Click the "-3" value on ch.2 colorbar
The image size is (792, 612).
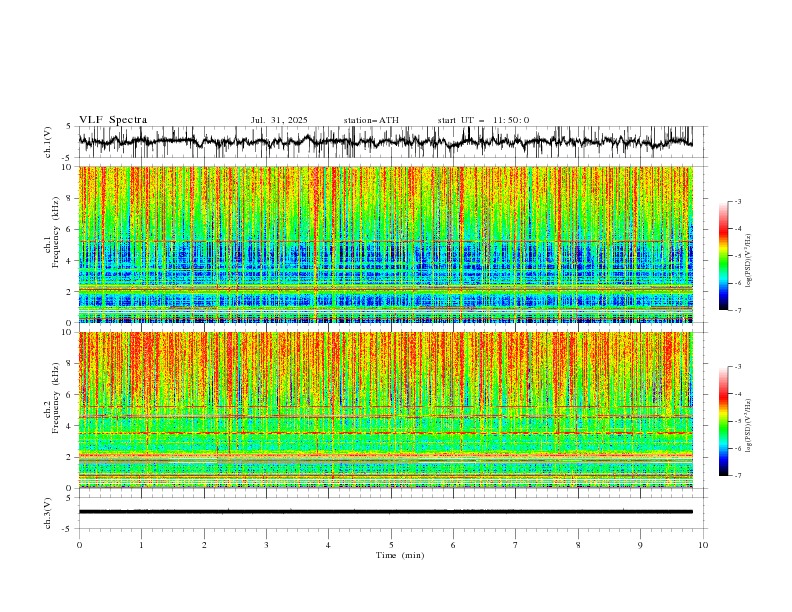point(737,367)
